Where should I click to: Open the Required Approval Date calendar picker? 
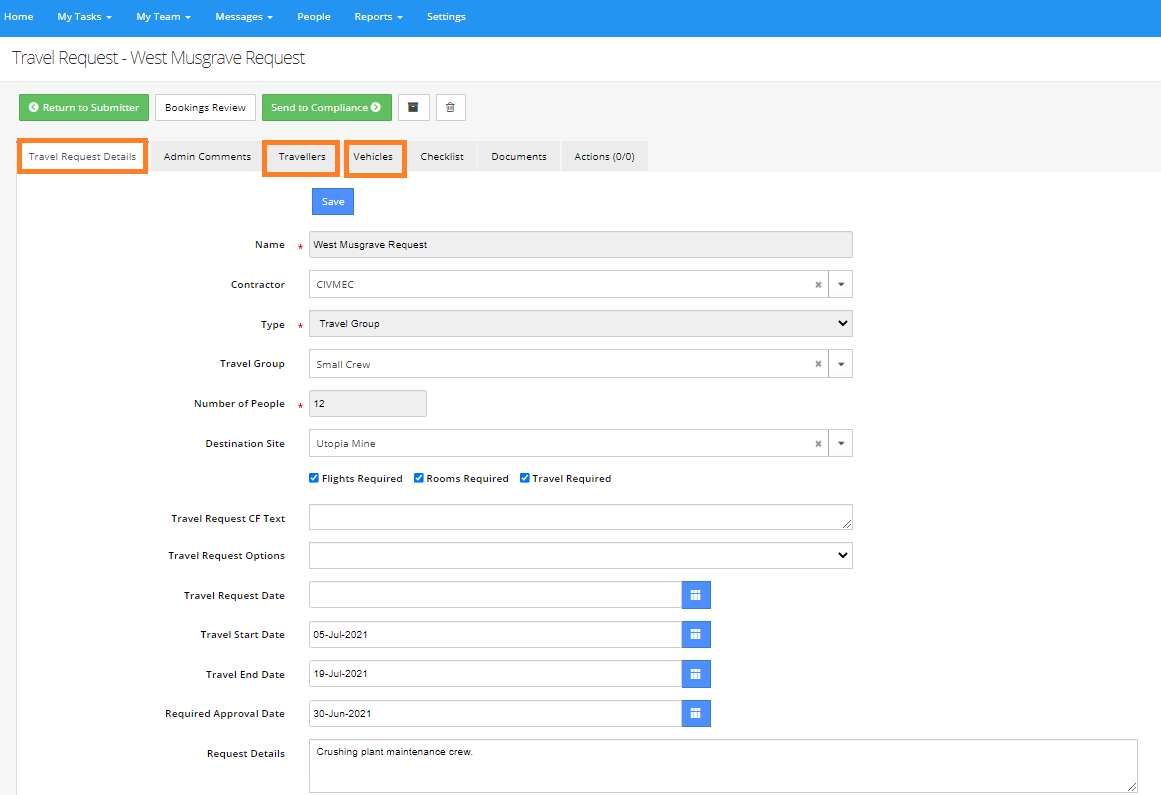point(696,713)
